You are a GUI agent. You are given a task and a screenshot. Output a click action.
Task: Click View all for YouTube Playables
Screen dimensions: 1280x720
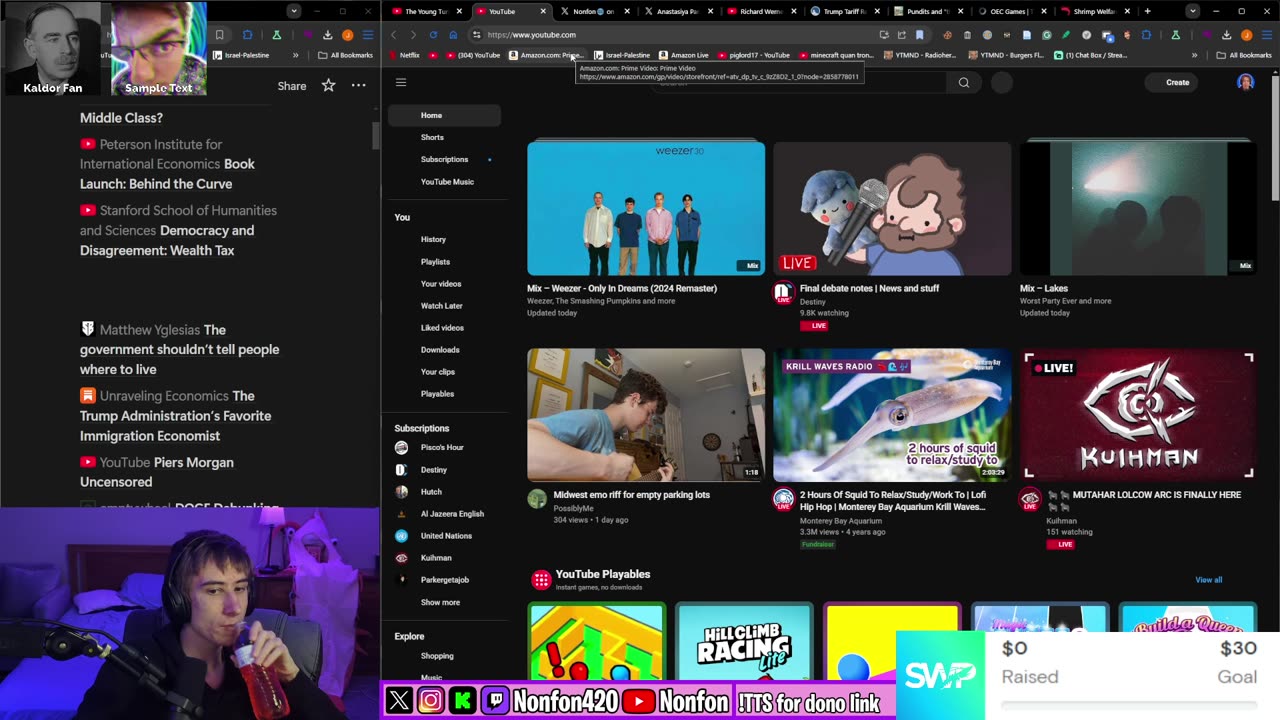1208,579
